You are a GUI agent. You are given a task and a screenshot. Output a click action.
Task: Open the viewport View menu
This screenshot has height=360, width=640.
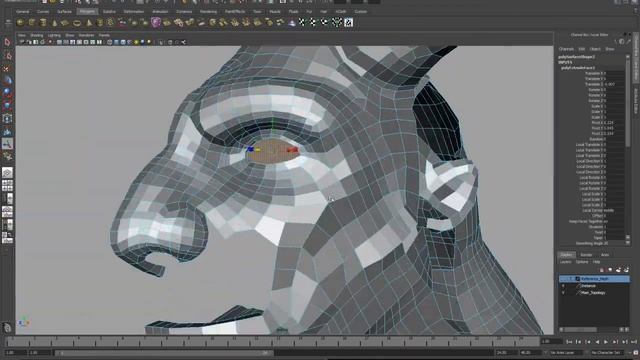tap(22, 36)
